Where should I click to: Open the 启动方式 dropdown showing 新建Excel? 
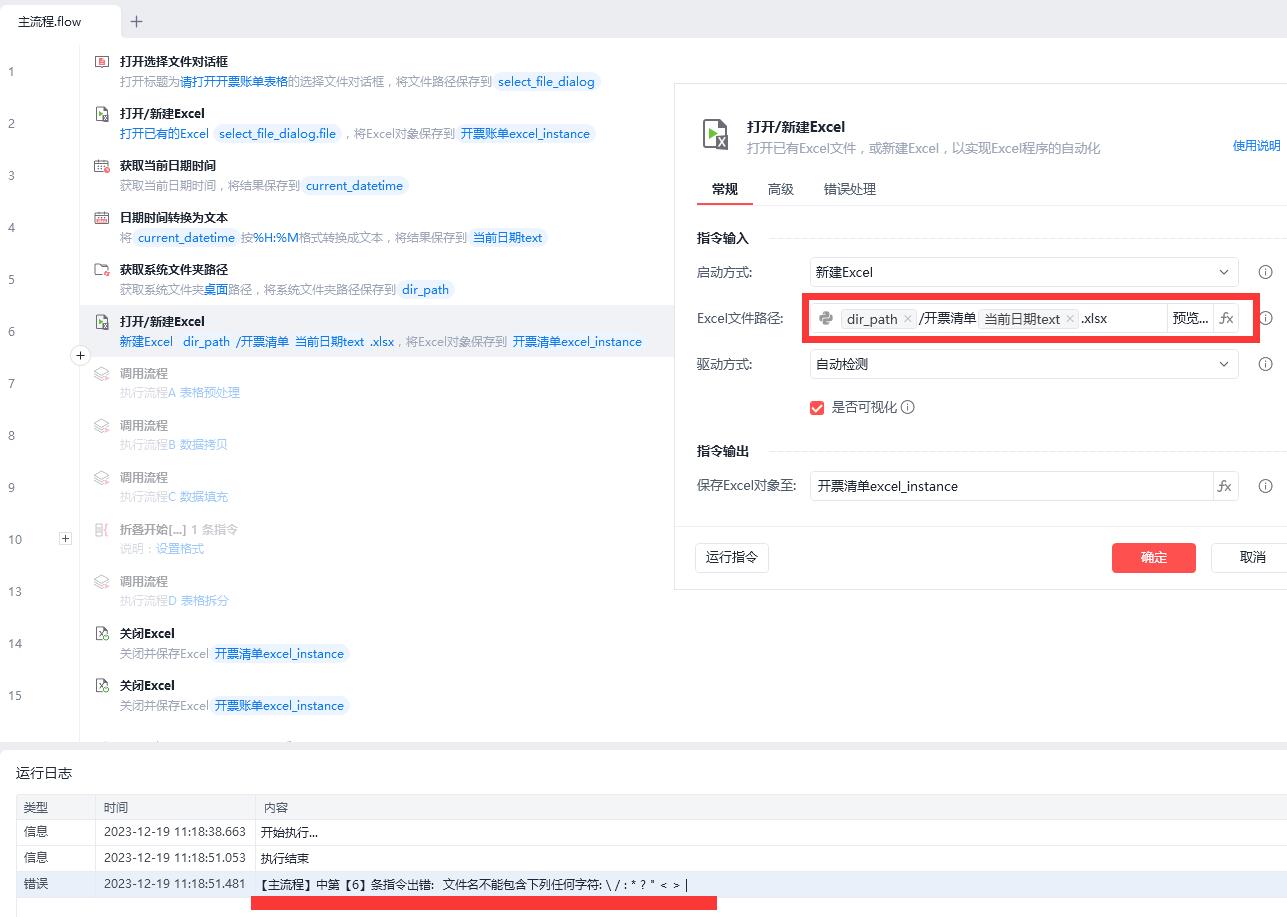coord(1024,272)
